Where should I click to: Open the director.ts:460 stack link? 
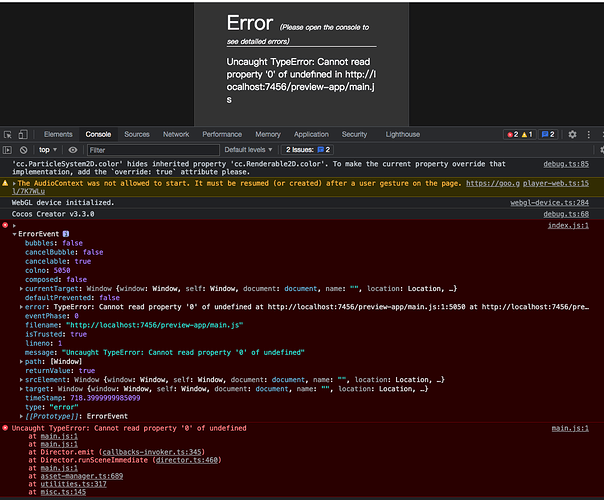point(187,460)
